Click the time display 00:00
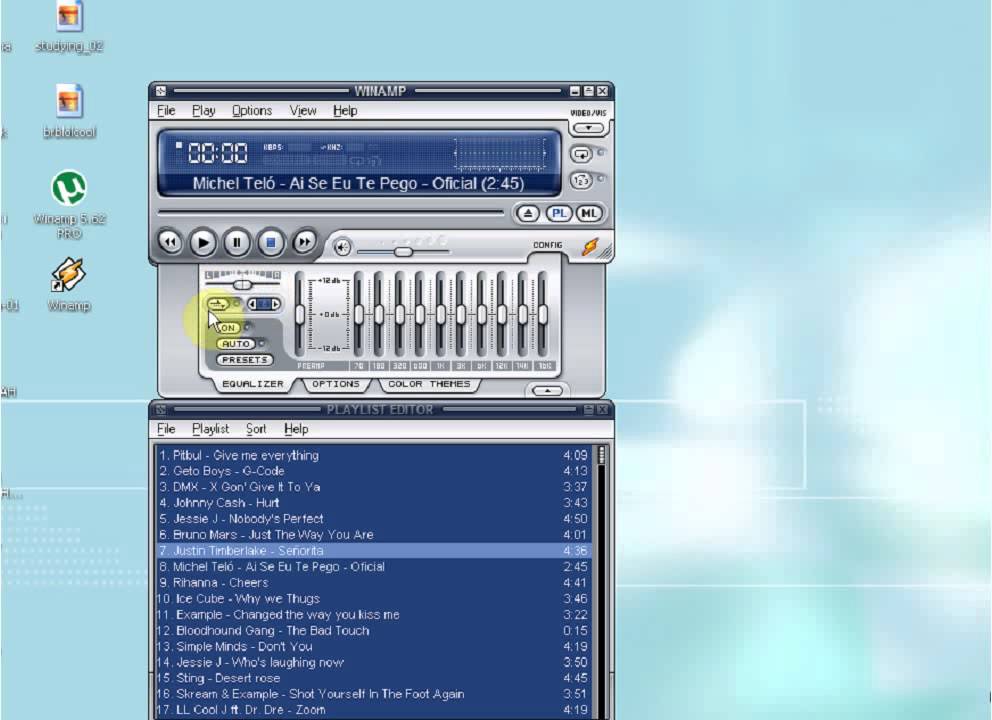 (217, 153)
